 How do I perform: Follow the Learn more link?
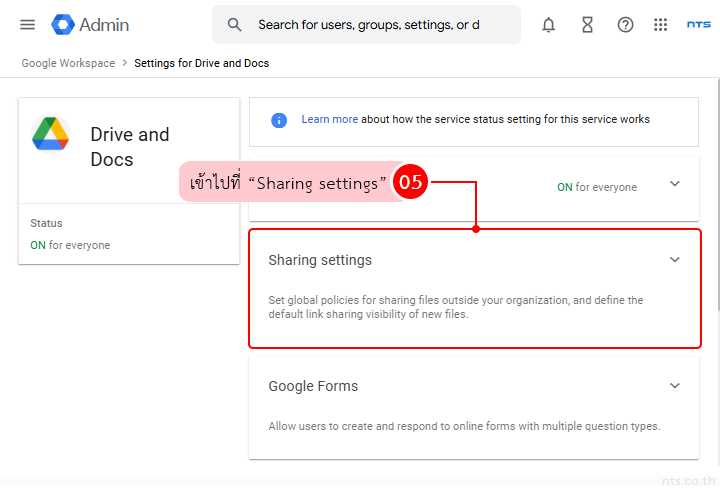pyautogui.click(x=329, y=119)
